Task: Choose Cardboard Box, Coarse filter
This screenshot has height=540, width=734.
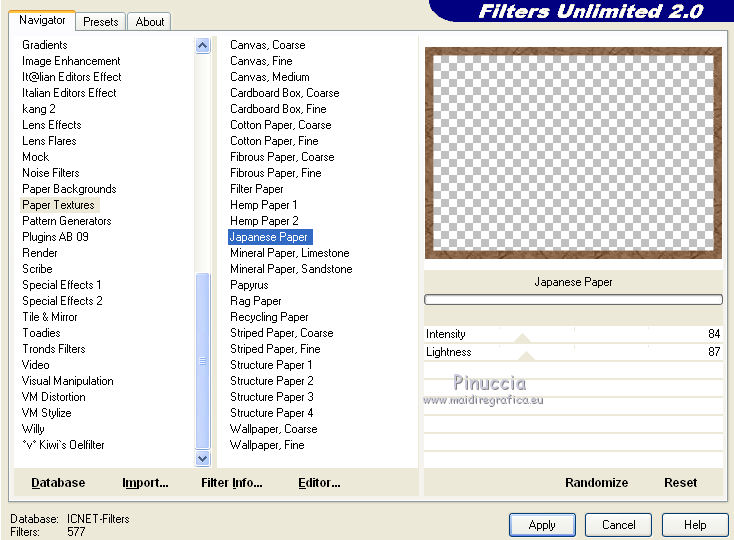Action: (x=285, y=93)
